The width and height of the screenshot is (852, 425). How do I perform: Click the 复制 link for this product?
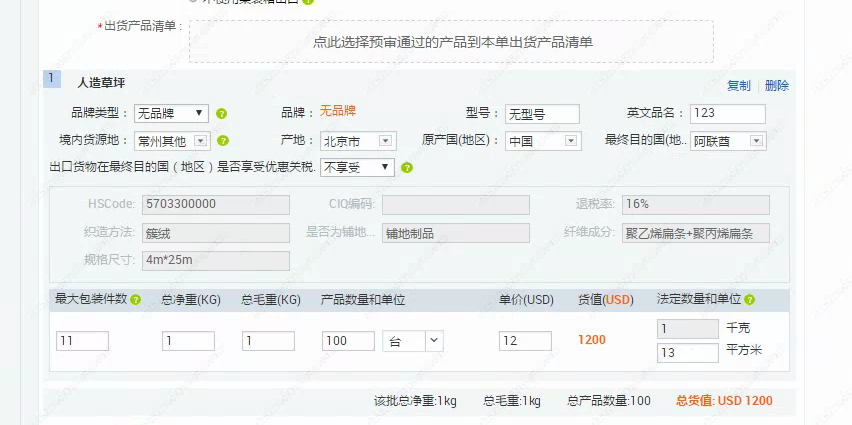click(x=738, y=86)
